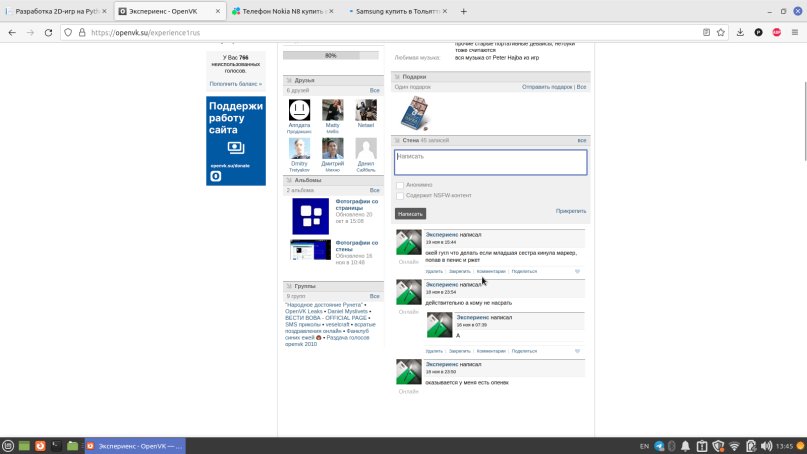This screenshot has height=454, width=807.
Task: Enable the Содержит NSFW-контент checkbox
Action: point(400,196)
